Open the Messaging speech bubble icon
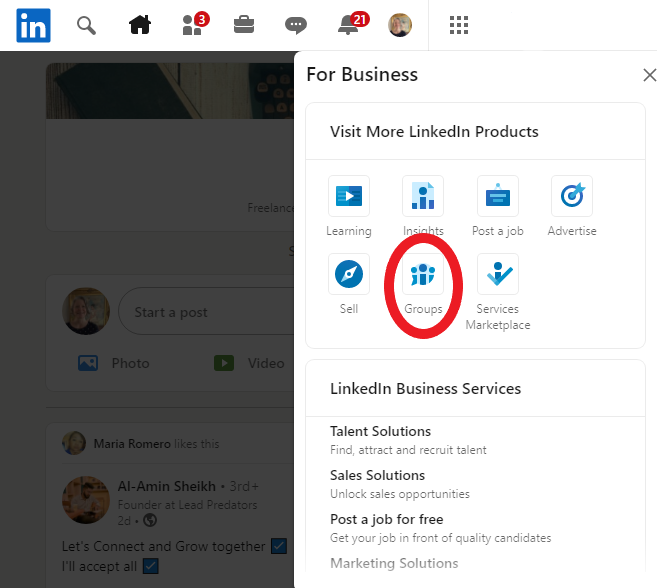This screenshot has height=588, width=657. [295, 25]
